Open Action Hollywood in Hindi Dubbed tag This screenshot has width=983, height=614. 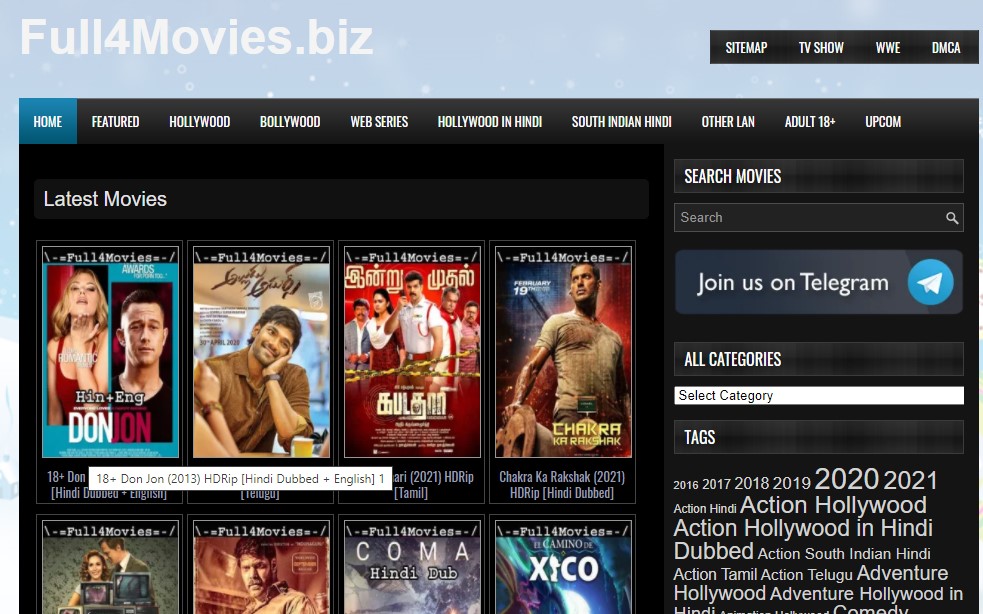(x=803, y=539)
